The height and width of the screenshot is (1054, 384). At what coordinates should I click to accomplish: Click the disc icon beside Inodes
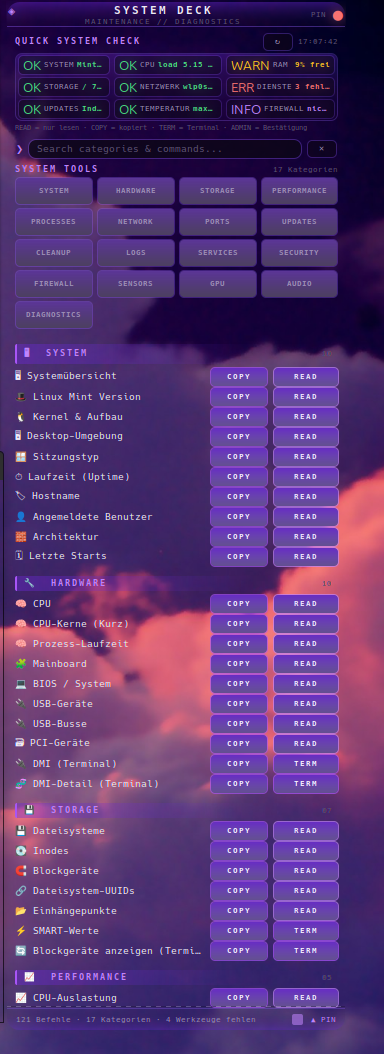point(21,850)
